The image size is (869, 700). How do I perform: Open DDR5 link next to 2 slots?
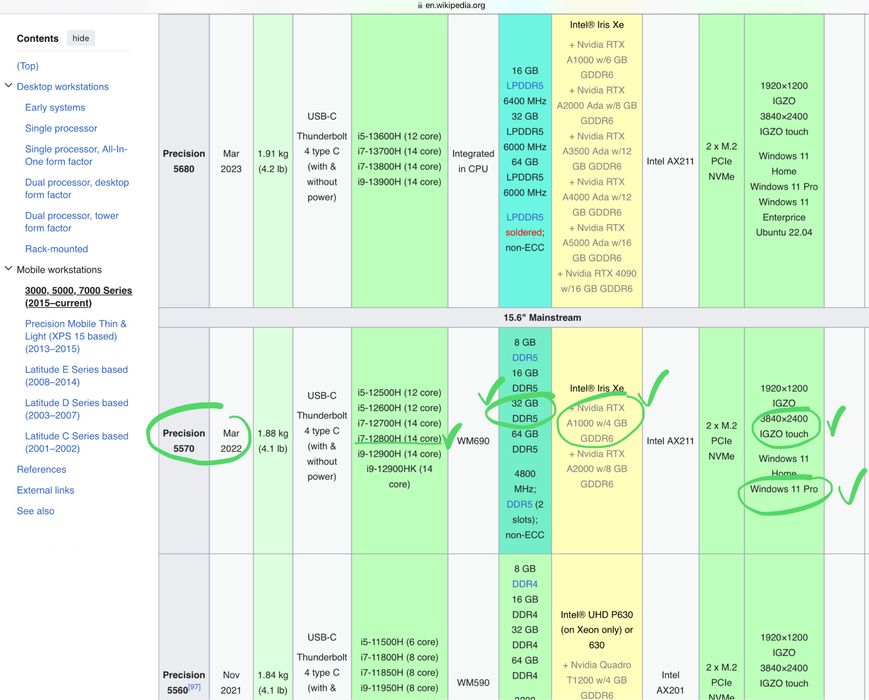point(519,504)
